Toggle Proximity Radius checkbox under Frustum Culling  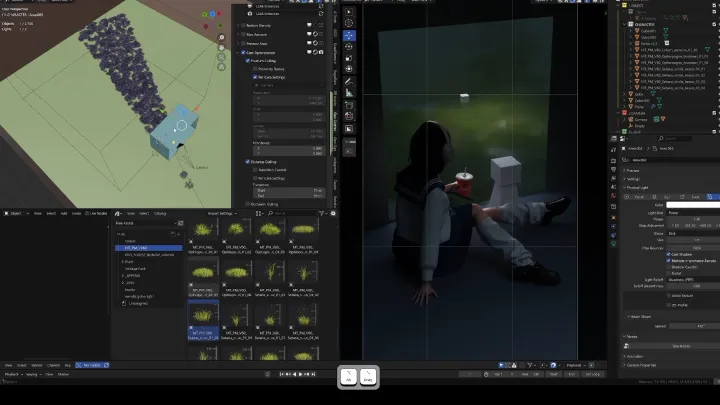255,69
